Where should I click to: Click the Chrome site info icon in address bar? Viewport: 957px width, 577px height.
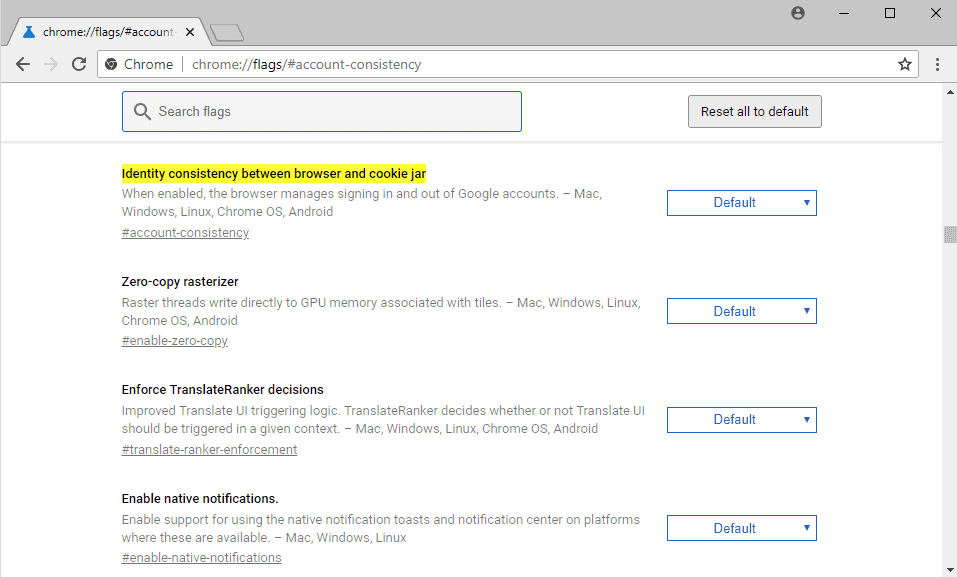111,64
